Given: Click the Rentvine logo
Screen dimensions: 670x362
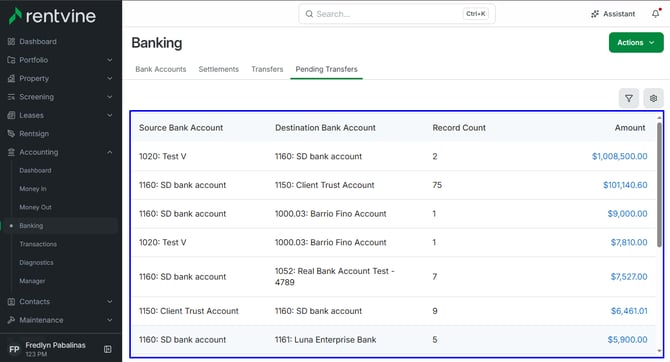Looking at the screenshot, I should click(52, 16).
